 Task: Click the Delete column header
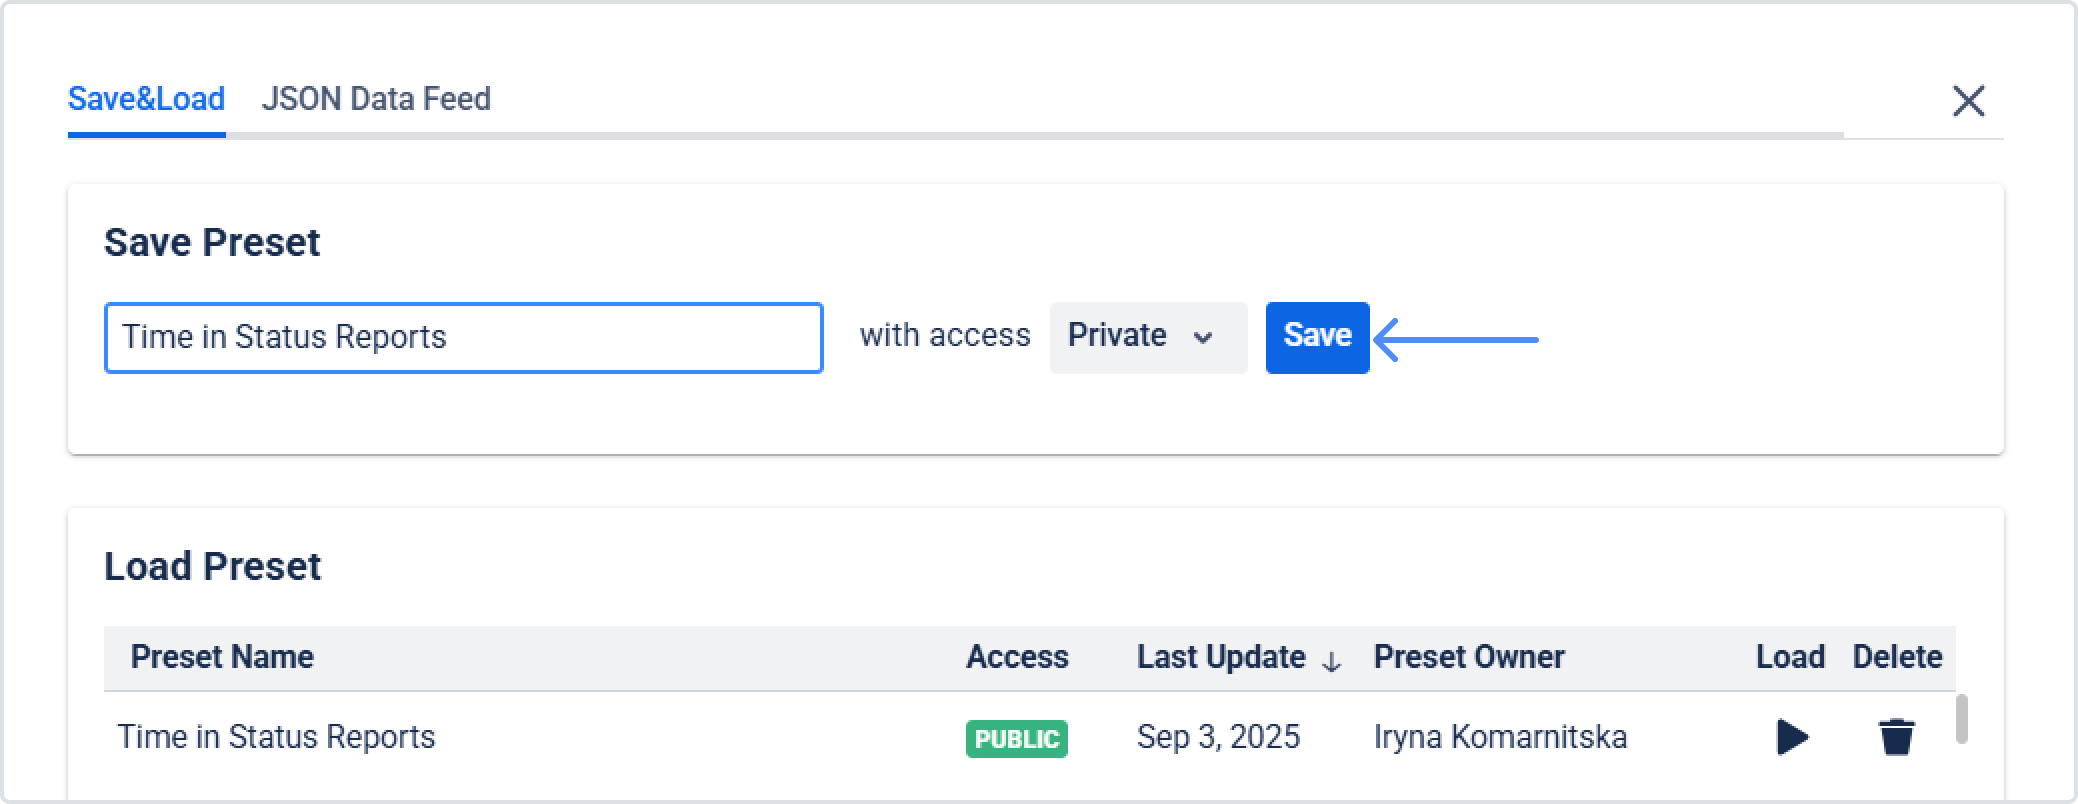pos(1896,657)
